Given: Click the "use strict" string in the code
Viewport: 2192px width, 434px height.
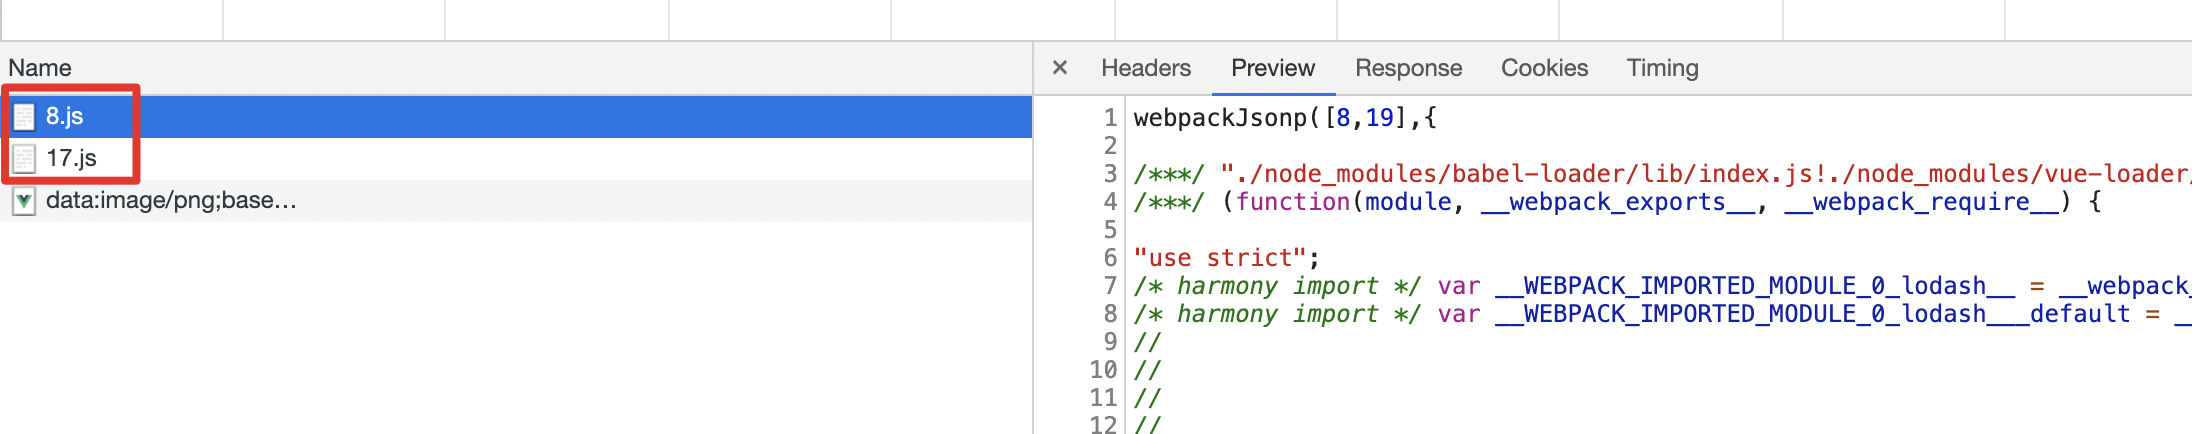Looking at the screenshot, I should click(x=1220, y=258).
